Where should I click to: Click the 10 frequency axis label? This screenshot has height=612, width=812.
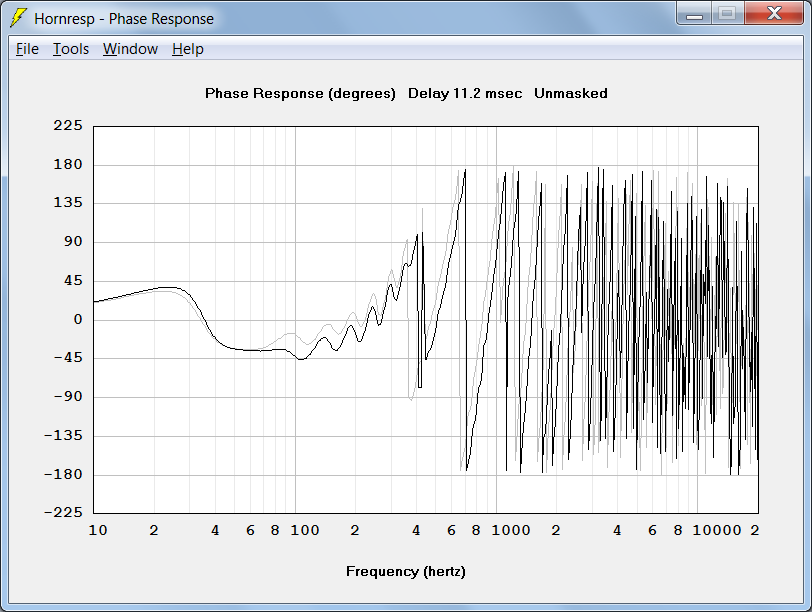[98, 530]
